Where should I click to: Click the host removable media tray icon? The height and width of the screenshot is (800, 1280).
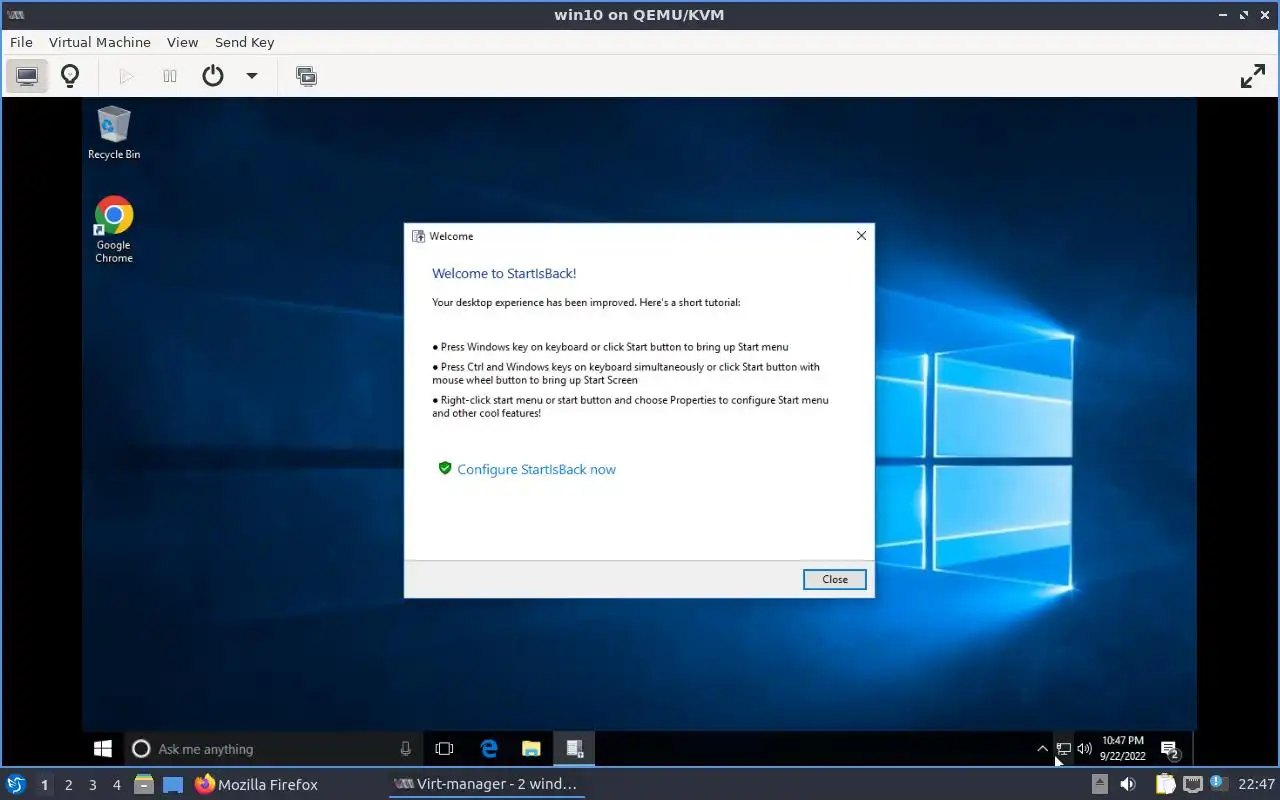pos(1099,784)
